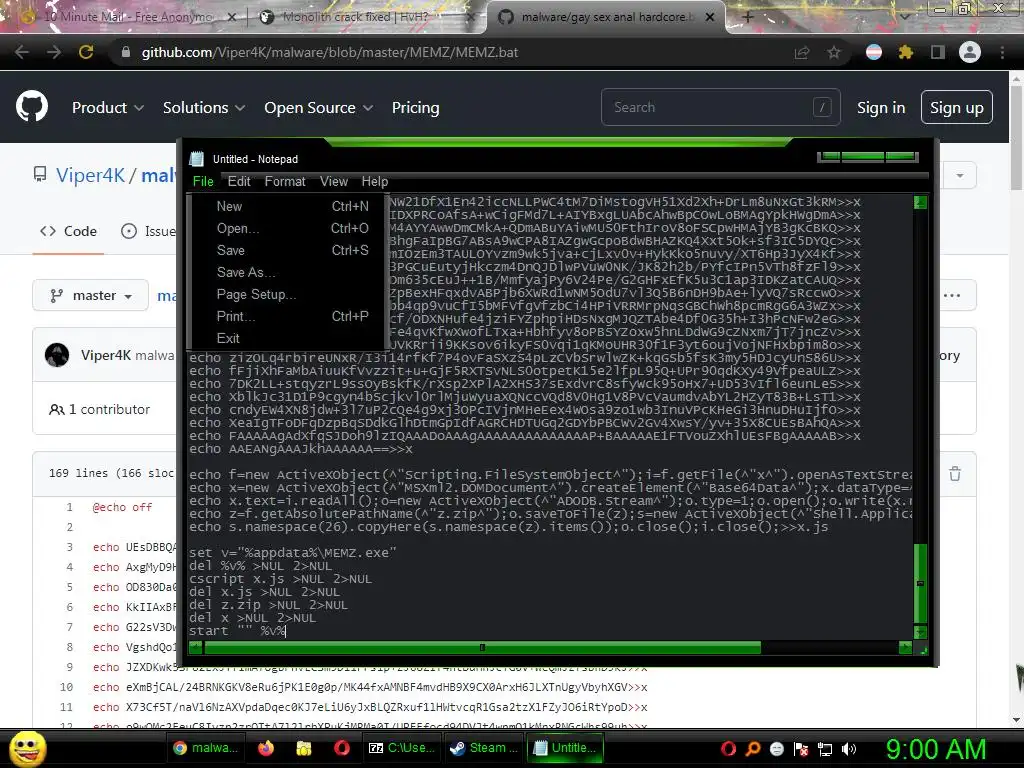1024x768 pixels.
Task: Open Notepad File menu
Action: pos(203,182)
